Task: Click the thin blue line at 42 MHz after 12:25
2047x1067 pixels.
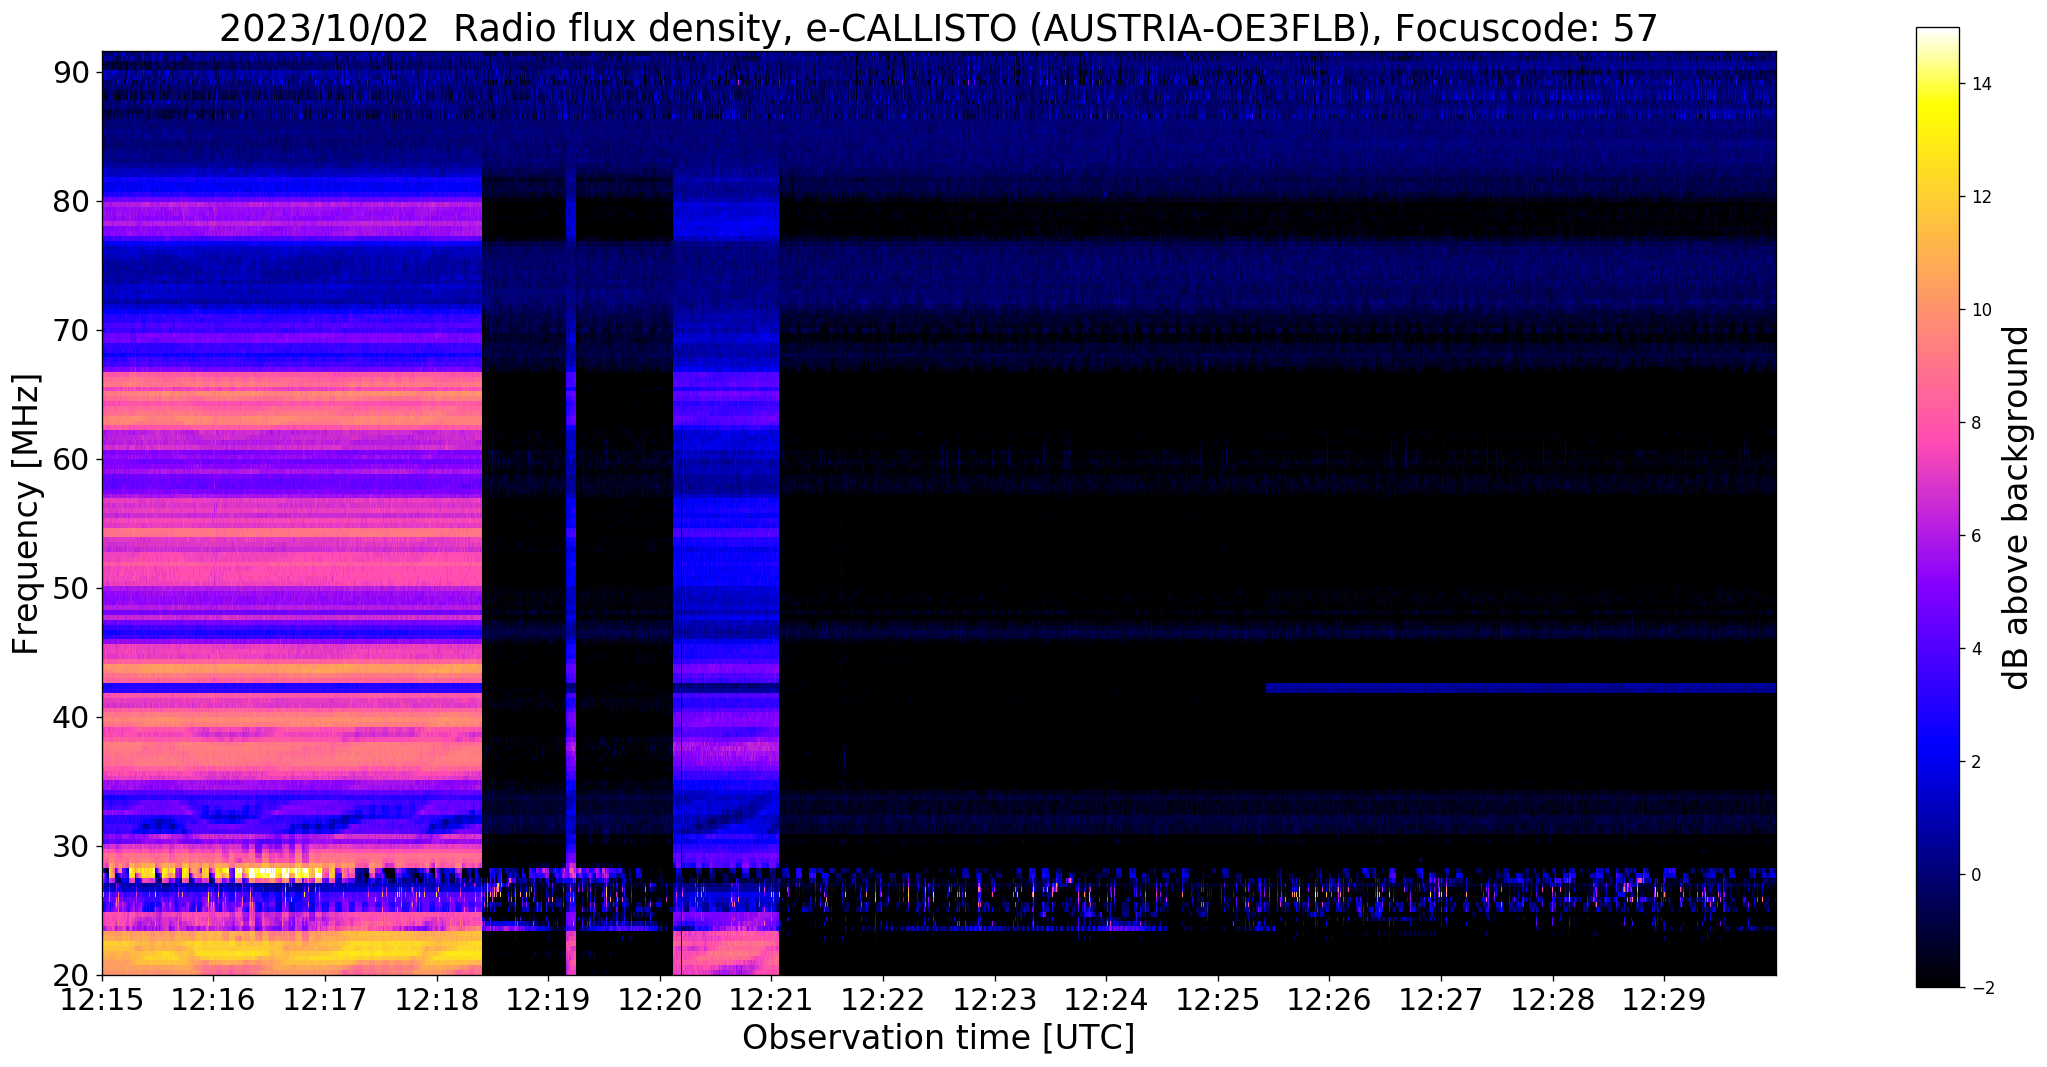Action: point(1520,688)
